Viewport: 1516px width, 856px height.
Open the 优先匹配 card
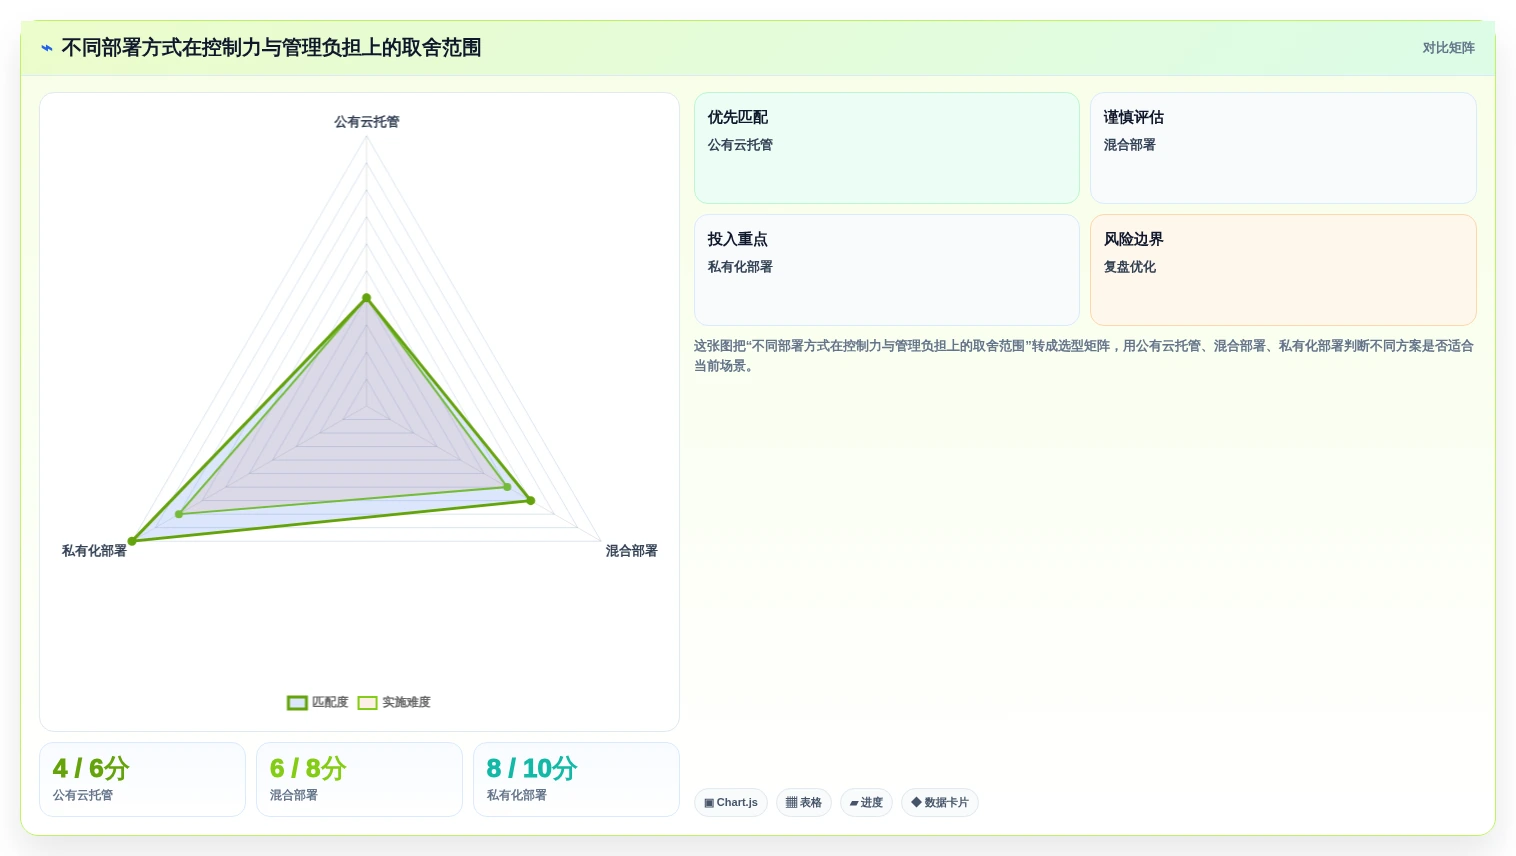click(x=887, y=148)
